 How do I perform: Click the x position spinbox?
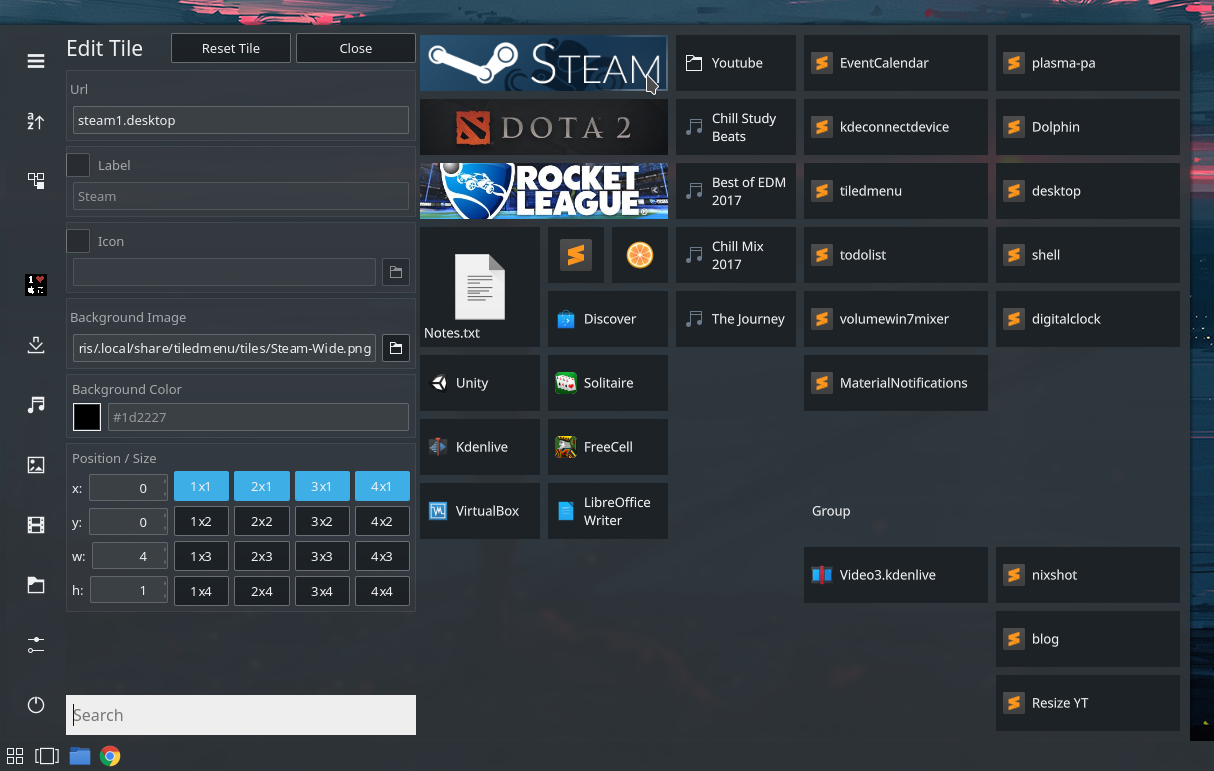pos(128,488)
